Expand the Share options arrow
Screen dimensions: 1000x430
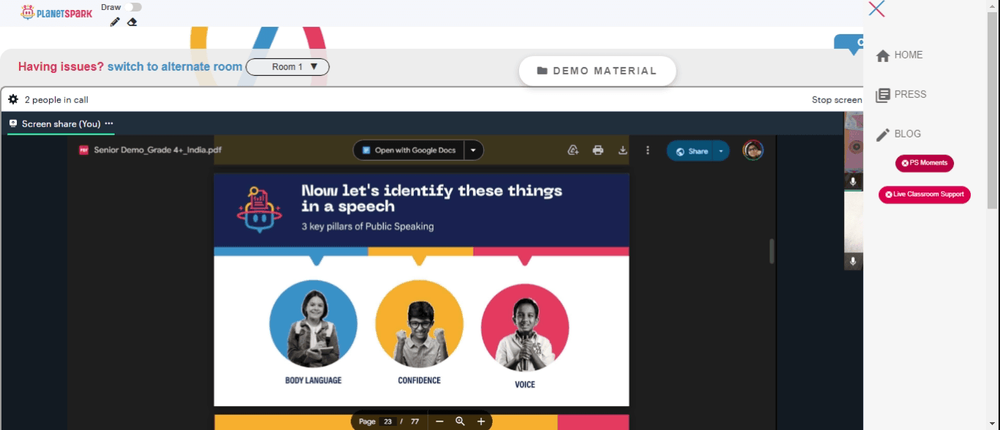coord(721,151)
